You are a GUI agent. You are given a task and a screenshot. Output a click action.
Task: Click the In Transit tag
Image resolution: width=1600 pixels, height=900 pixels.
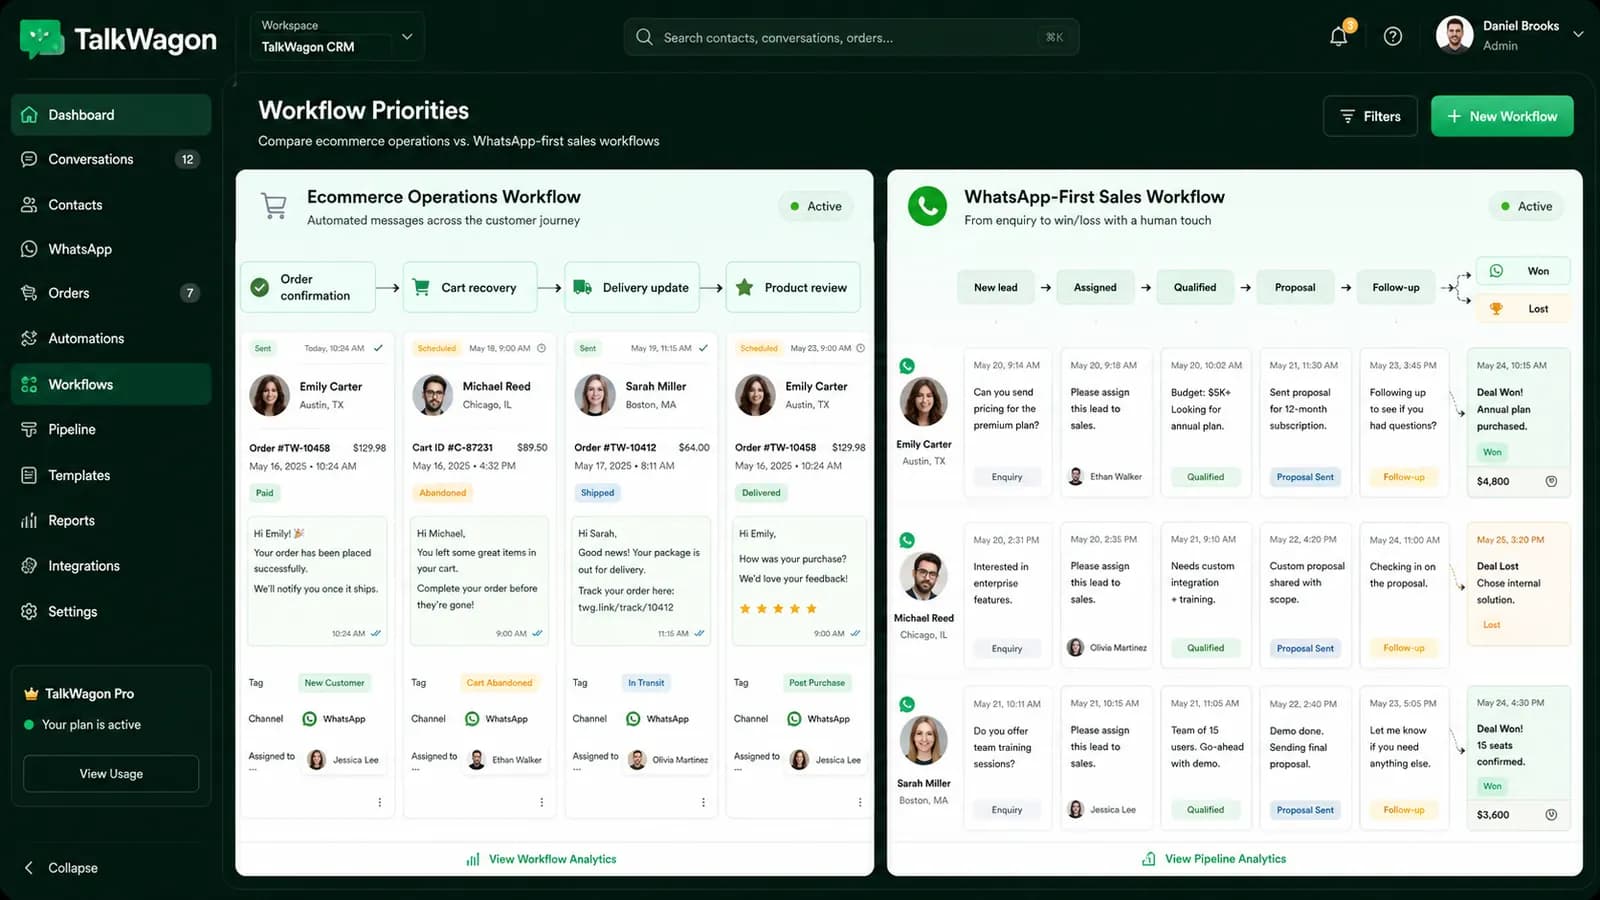(646, 683)
